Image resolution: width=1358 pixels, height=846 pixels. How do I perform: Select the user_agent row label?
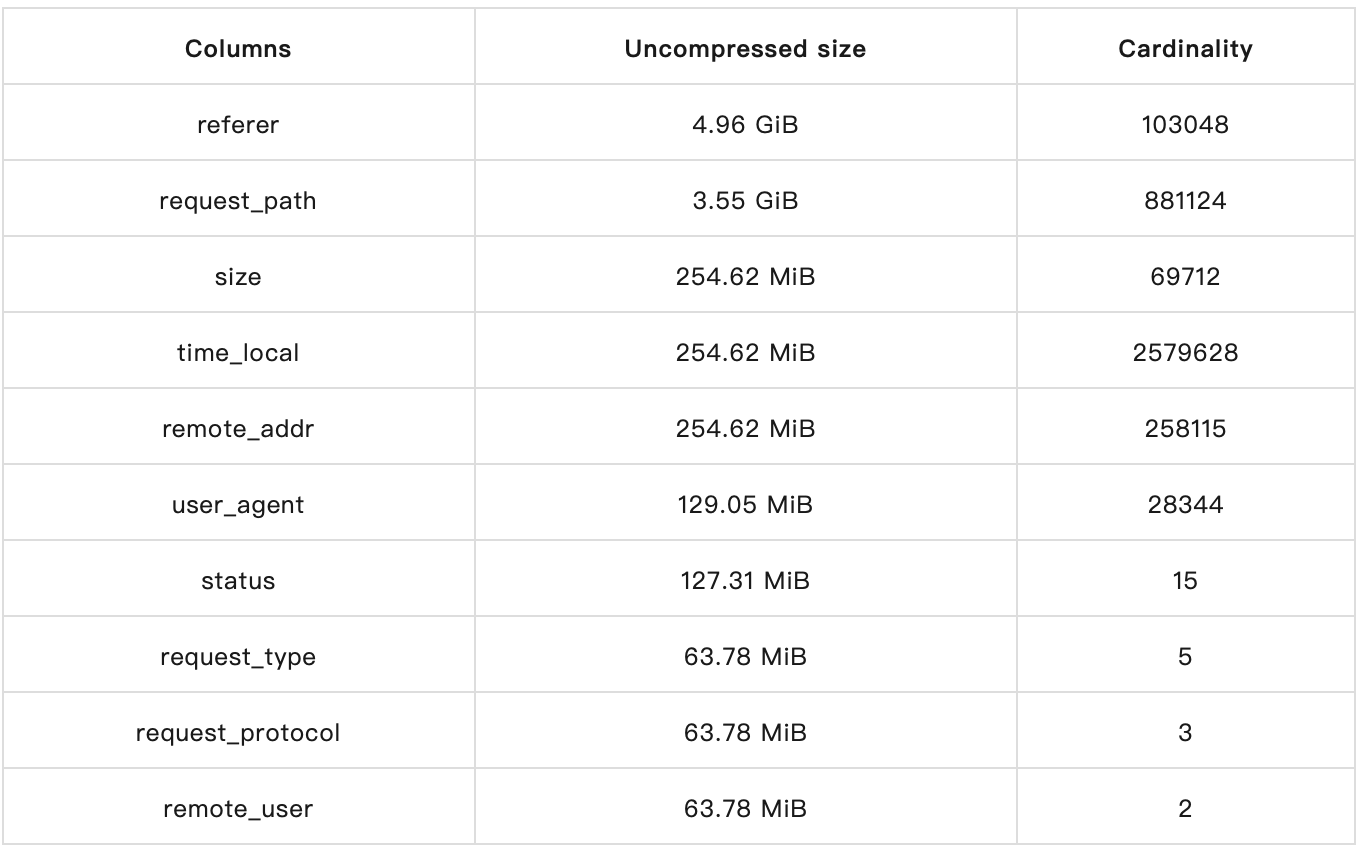click(238, 505)
